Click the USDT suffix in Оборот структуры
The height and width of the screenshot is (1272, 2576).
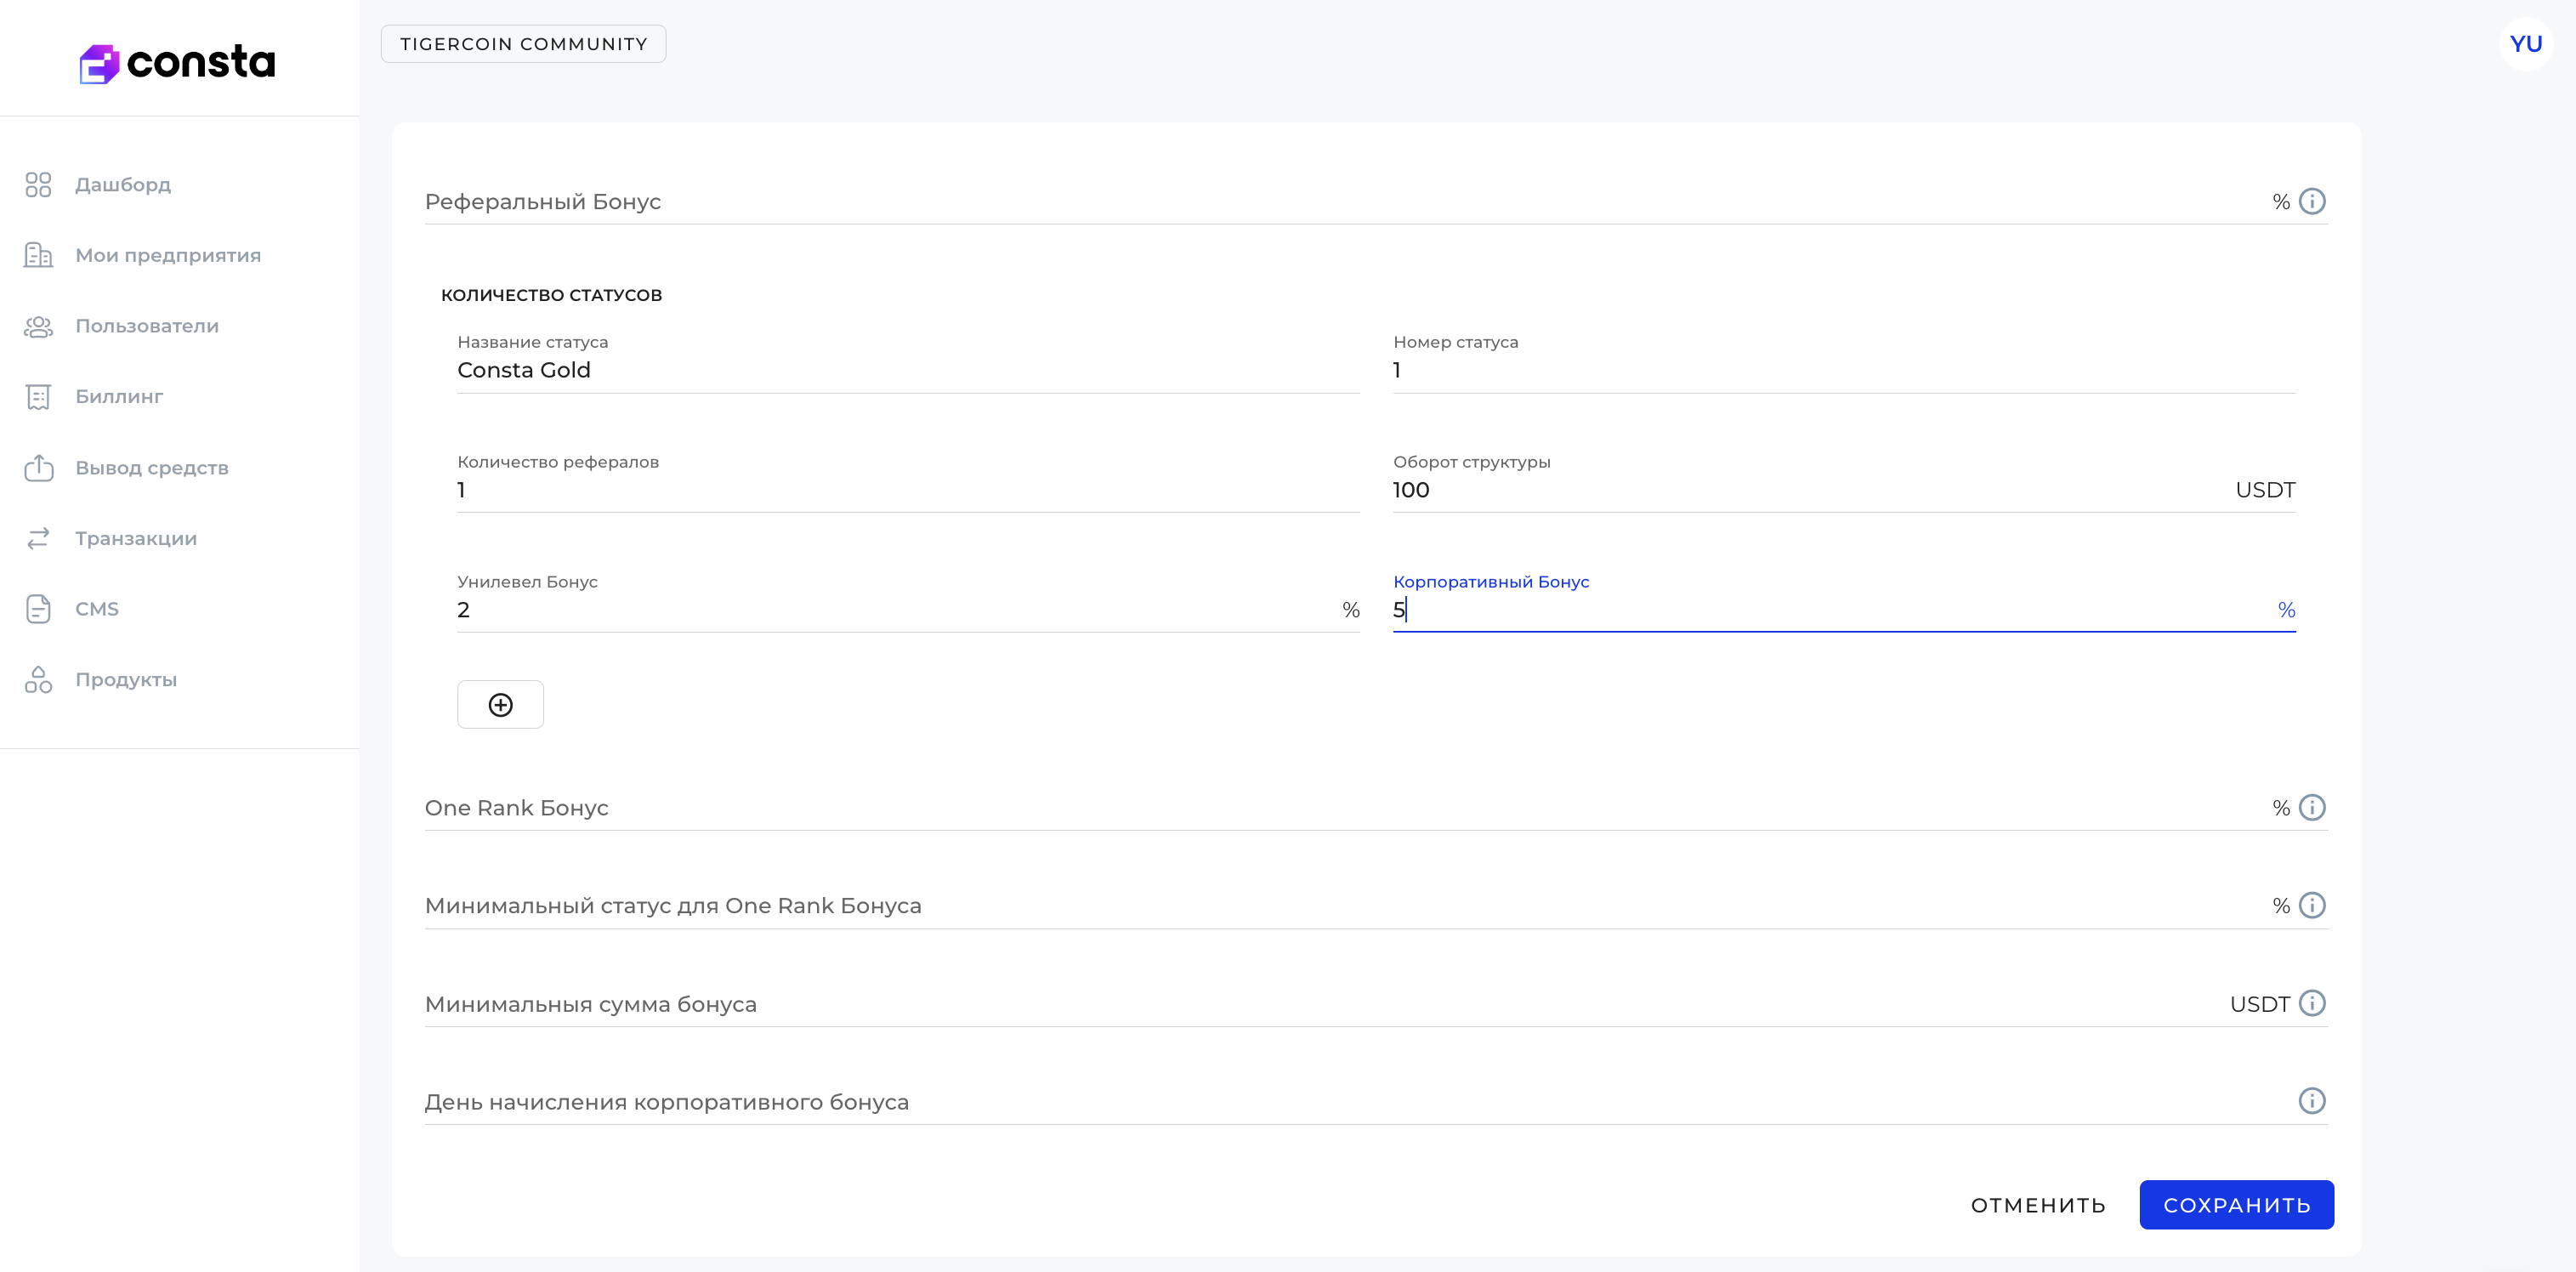tap(2265, 490)
